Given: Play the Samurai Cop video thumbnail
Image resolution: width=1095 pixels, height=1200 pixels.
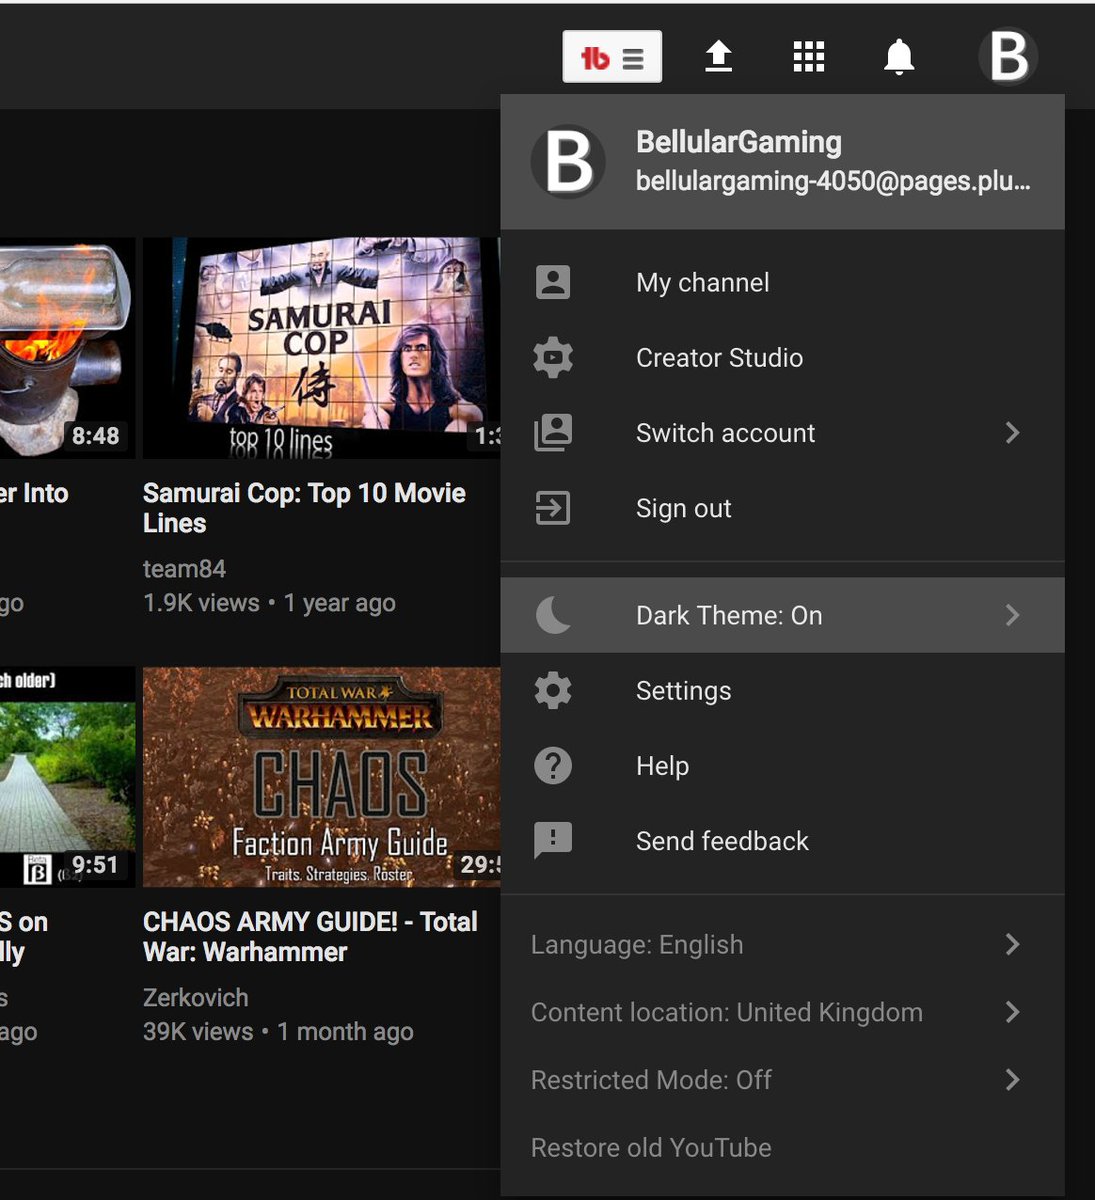Looking at the screenshot, I should tap(321, 348).
